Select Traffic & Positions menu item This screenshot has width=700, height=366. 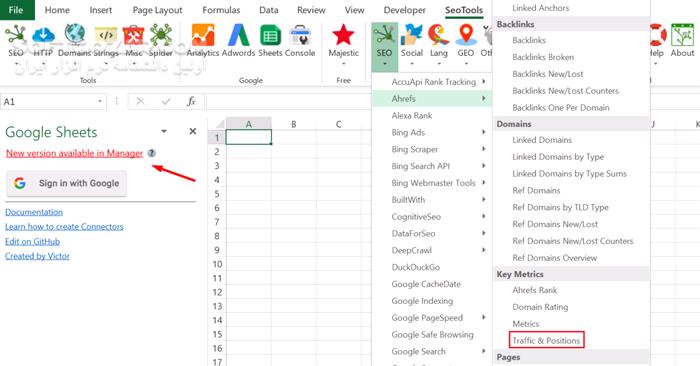point(546,340)
